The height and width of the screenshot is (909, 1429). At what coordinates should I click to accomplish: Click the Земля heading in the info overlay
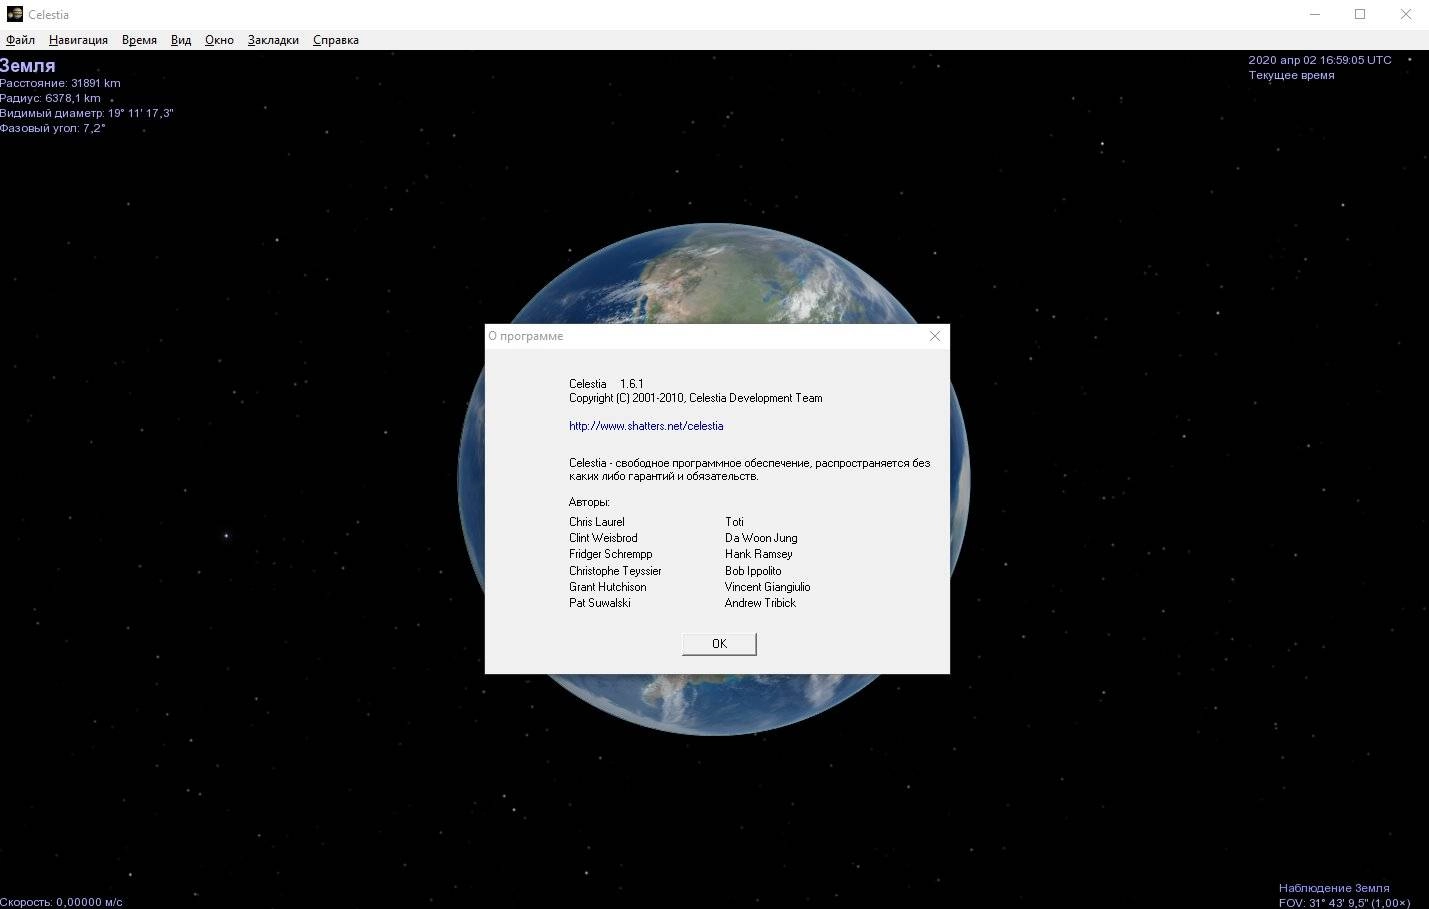point(28,66)
